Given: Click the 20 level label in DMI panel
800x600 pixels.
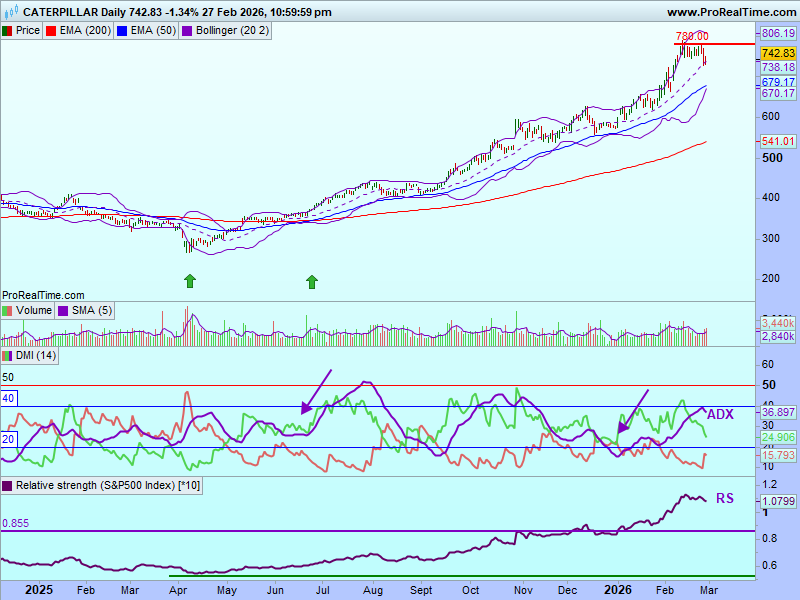Looking at the screenshot, I should [x=9, y=440].
